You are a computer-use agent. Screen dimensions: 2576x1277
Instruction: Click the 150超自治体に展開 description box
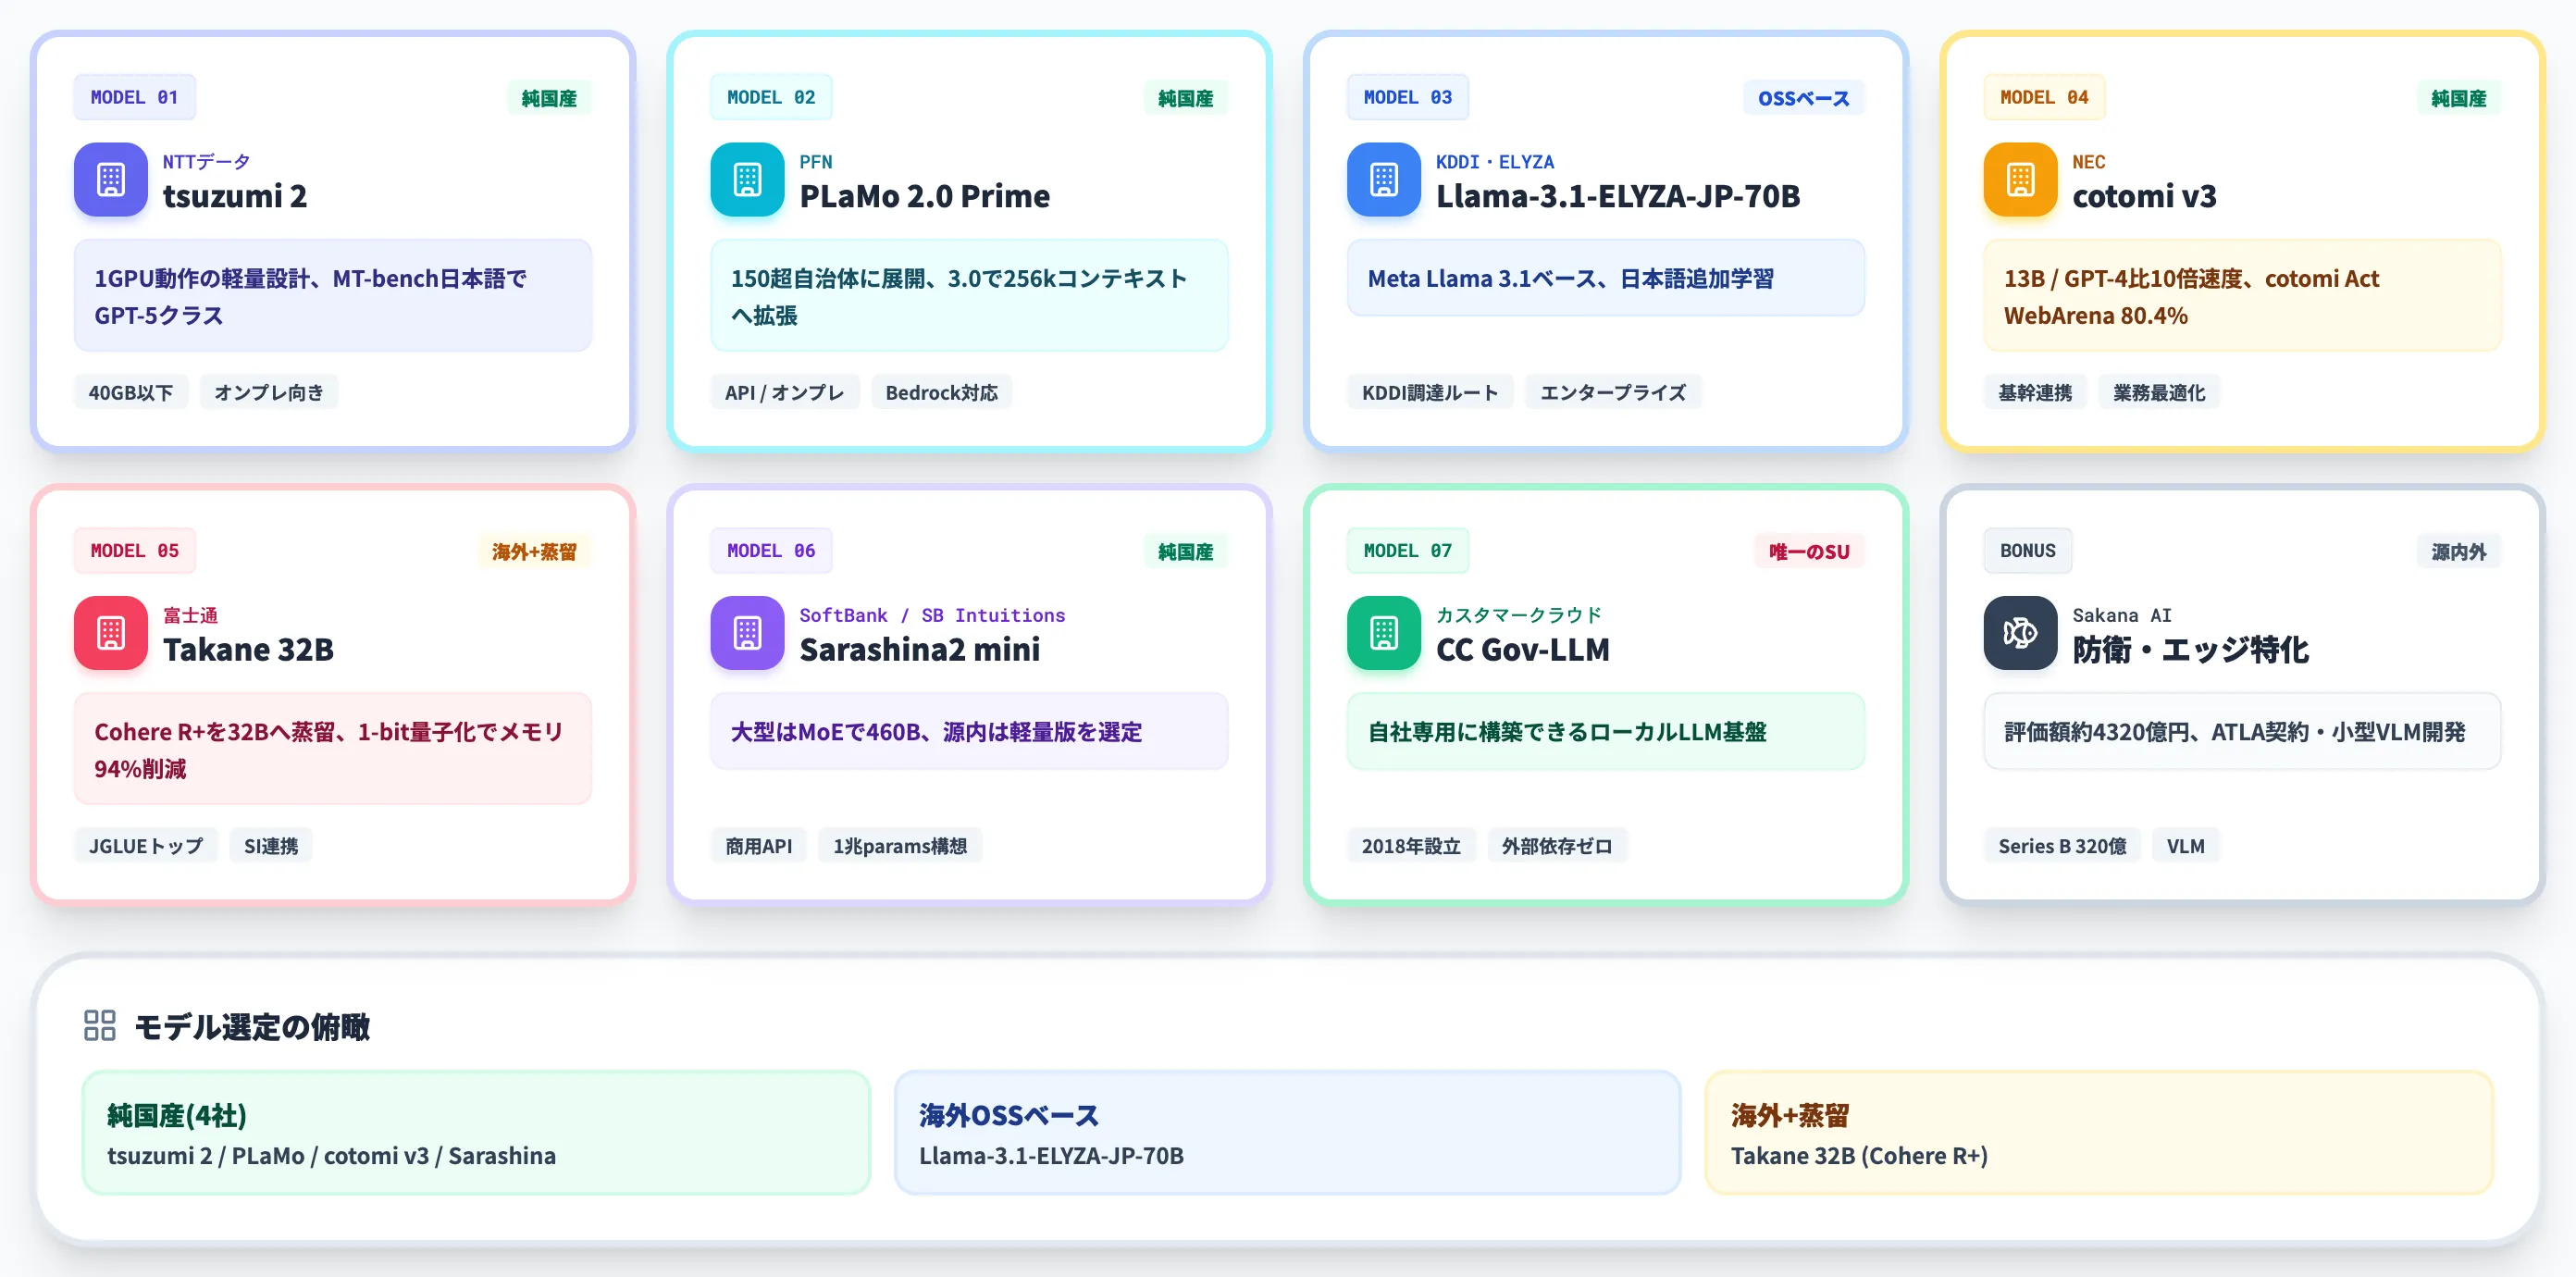(x=969, y=296)
